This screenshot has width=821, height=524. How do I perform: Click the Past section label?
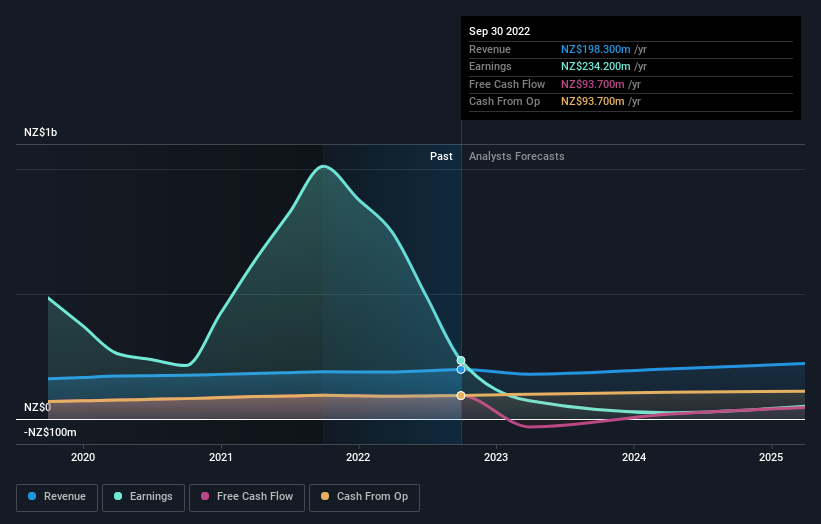point(441,156)
